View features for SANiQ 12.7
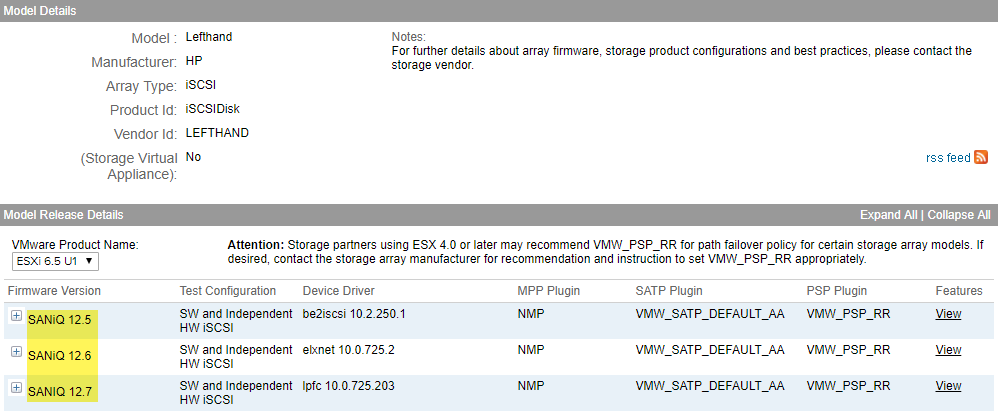This screenshot has width=998, height=415. pyautogui.click(x=948, y=387)
